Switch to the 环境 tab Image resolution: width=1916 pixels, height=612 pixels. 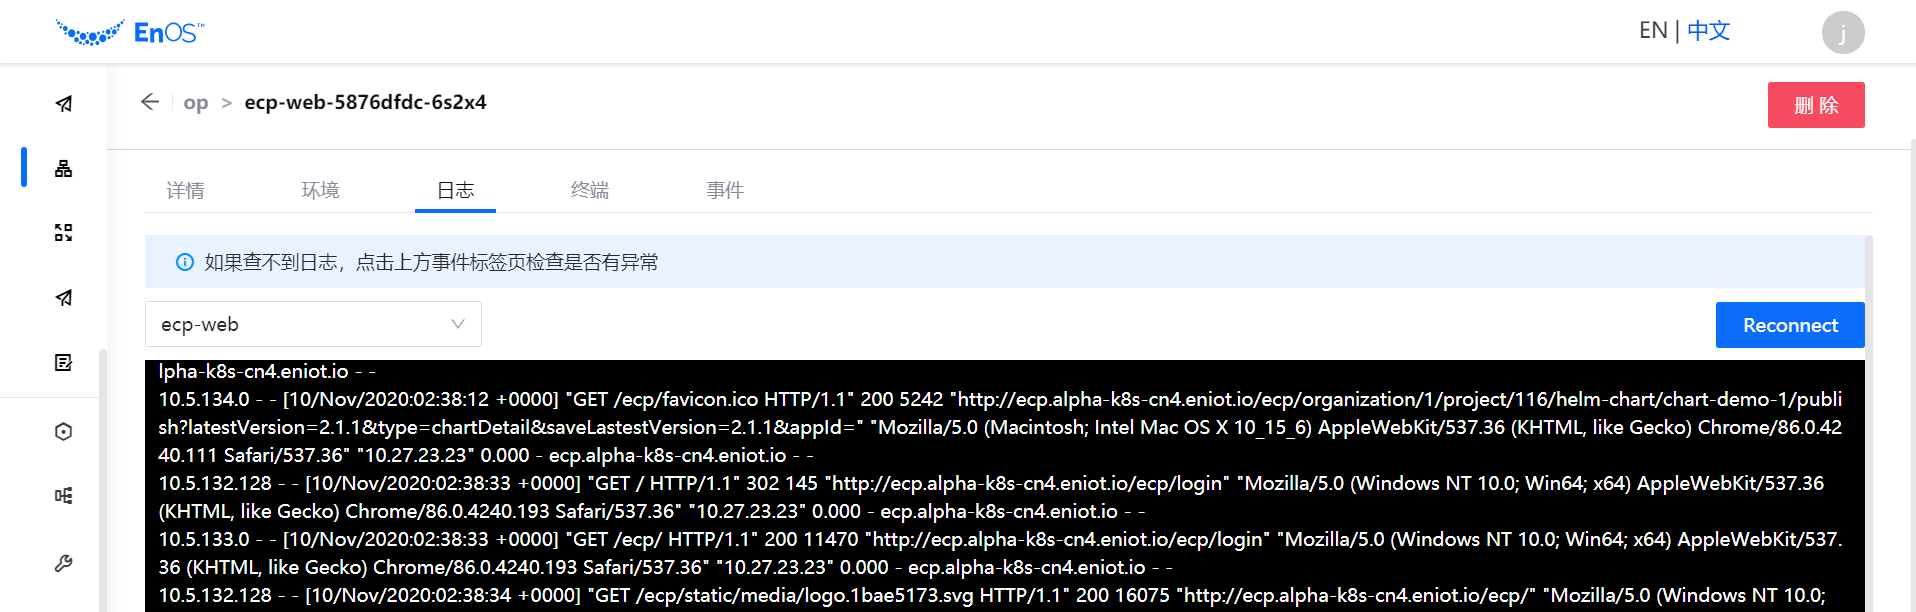pos(320,190)
